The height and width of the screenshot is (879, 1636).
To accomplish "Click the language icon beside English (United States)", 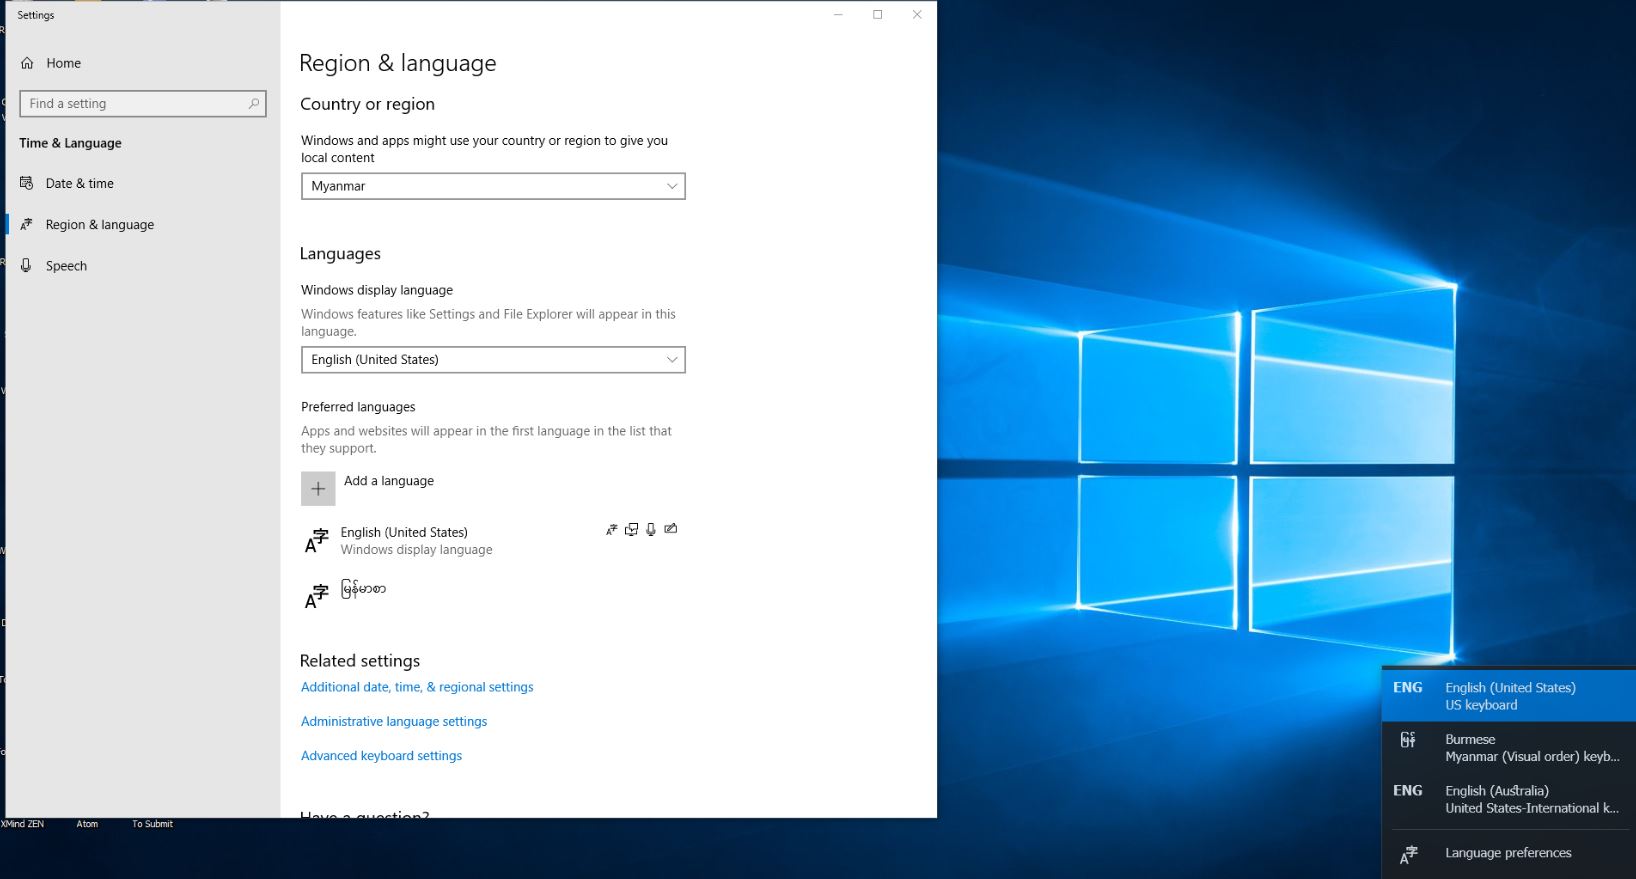I will pos(316,541).
